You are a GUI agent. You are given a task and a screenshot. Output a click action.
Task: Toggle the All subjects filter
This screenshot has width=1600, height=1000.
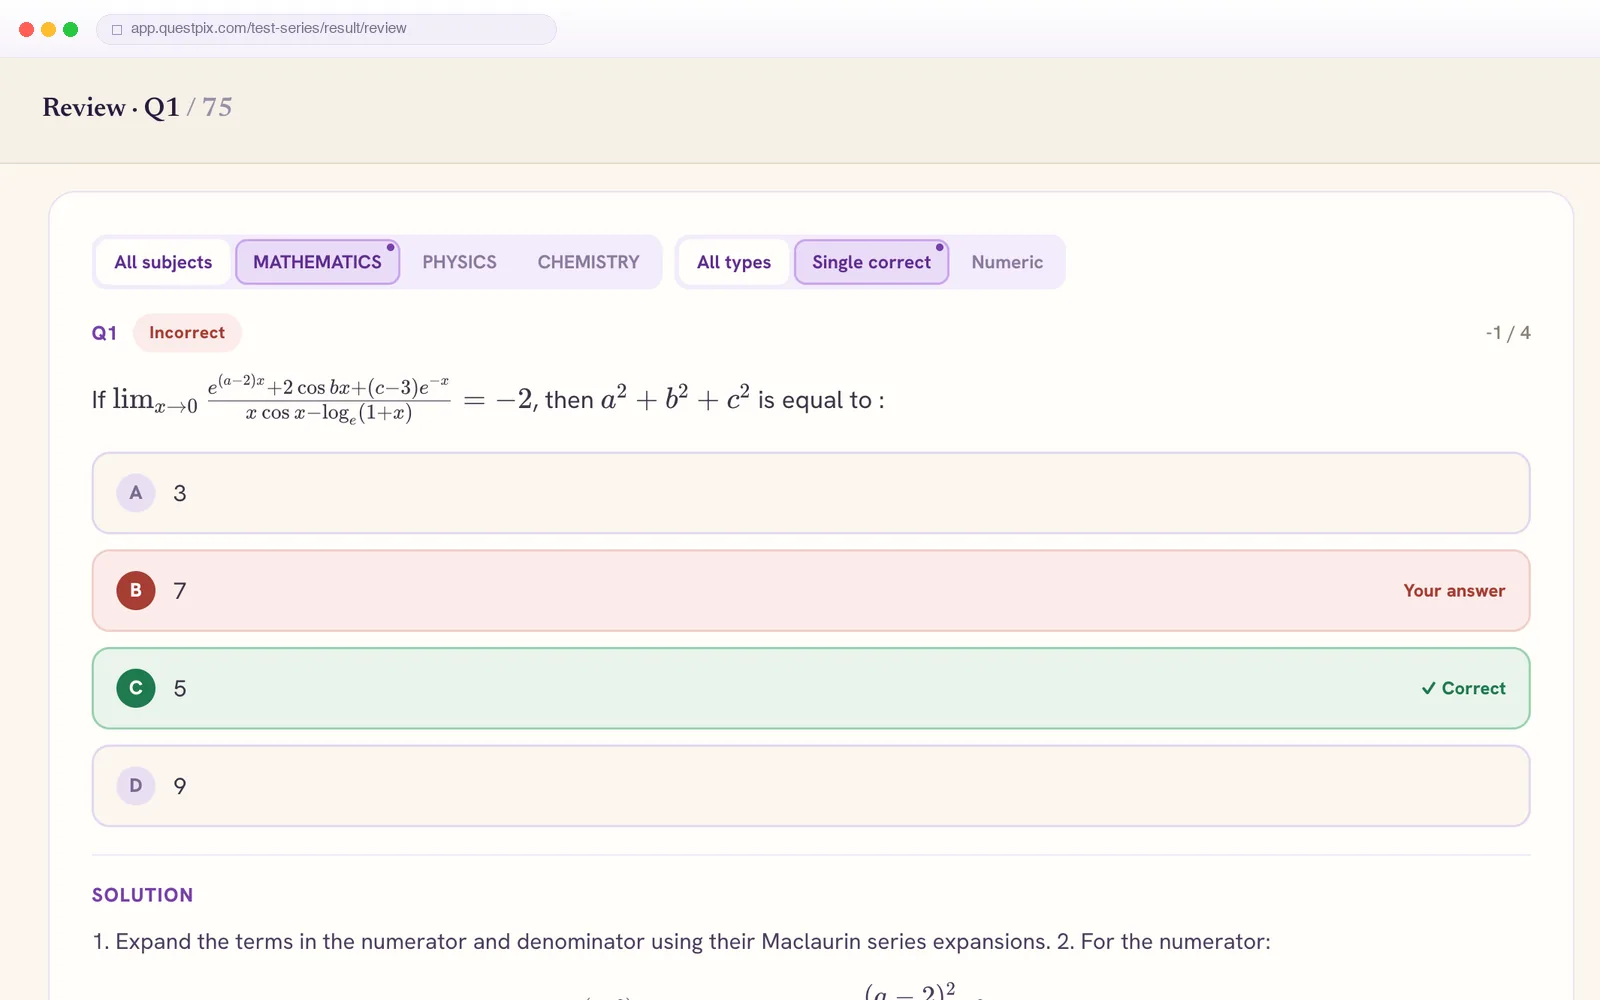pos(163,262)
